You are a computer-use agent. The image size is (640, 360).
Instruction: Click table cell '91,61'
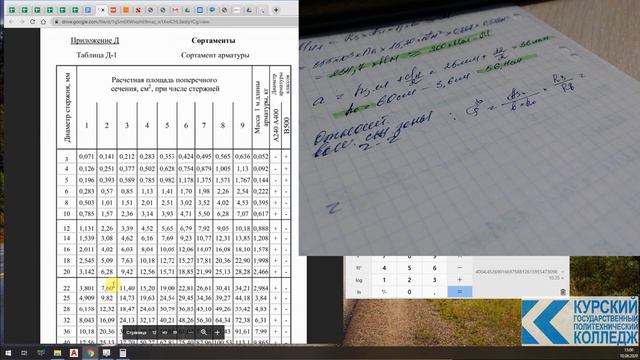coord(242,332)
